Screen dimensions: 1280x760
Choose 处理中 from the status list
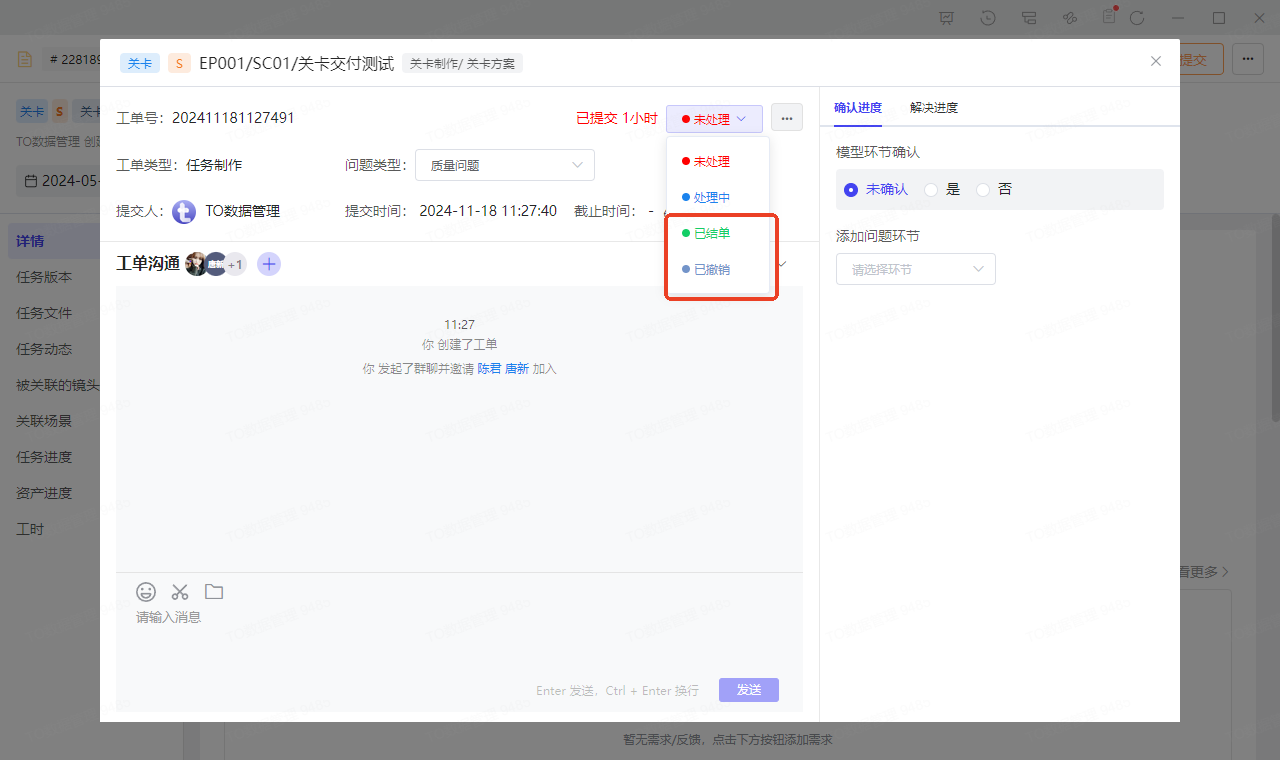tap(712, 197)
